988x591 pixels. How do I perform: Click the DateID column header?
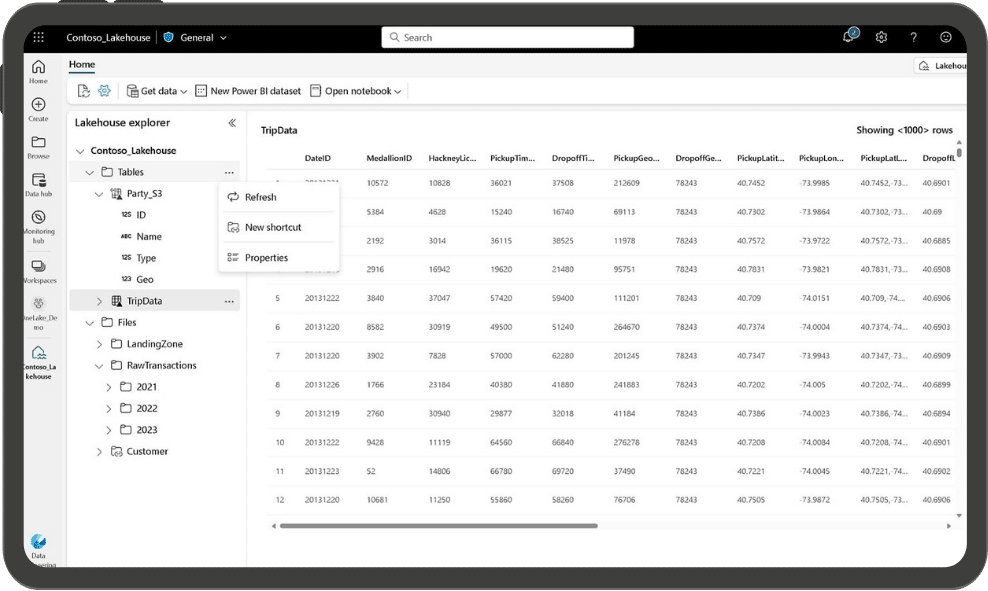318,158
